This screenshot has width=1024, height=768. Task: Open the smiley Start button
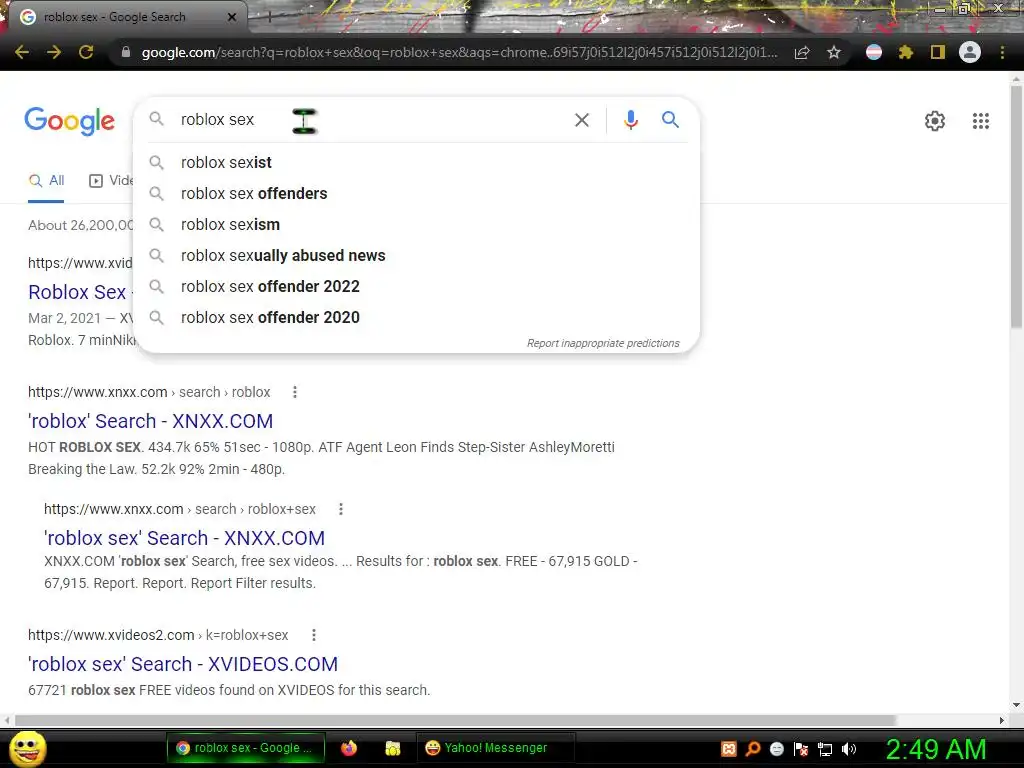tap(27, 748)
